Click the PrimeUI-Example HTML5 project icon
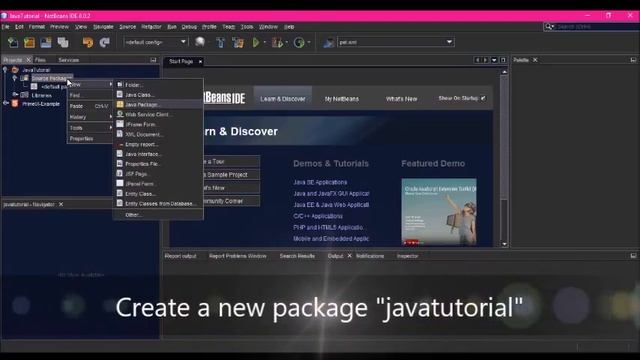This screenshot has height=360, width=640. click(15, 104)
